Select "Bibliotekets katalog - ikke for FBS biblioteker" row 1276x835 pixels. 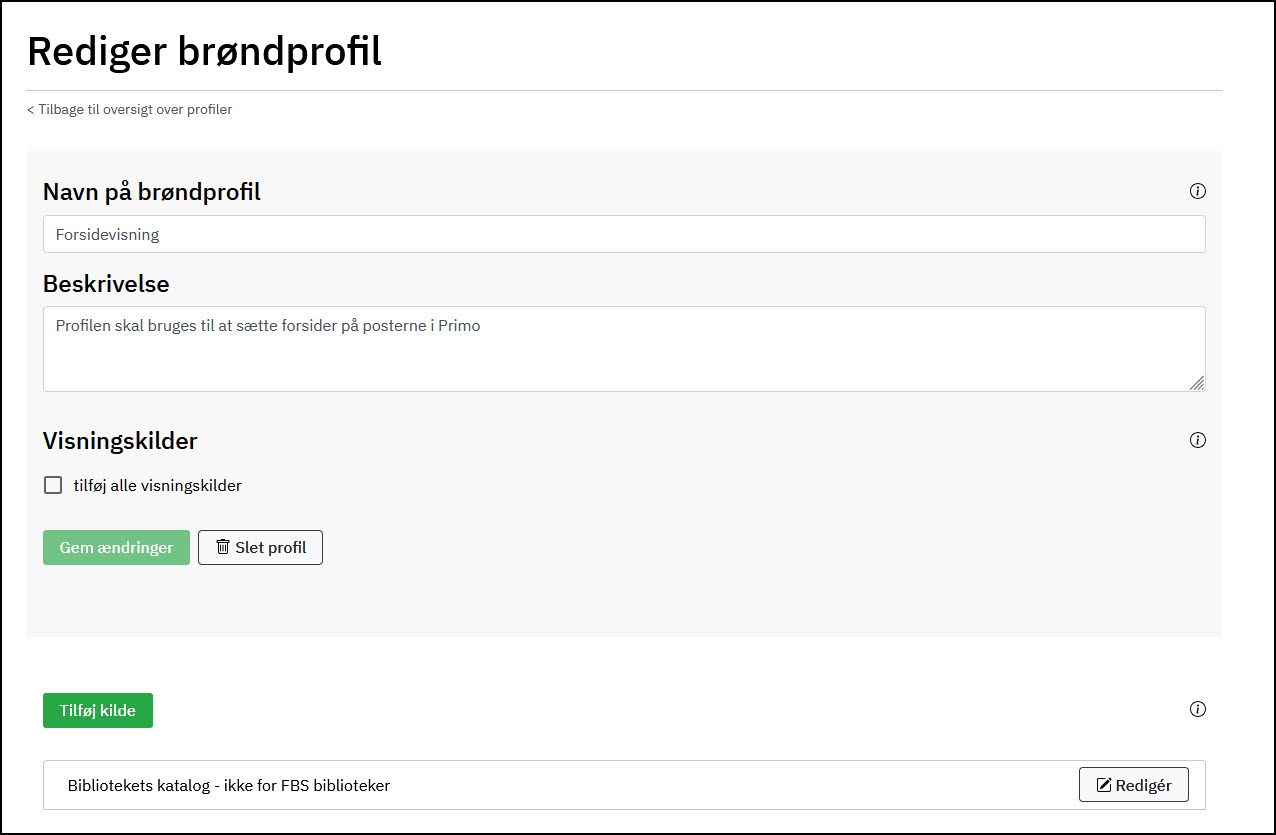click(229, 785)
